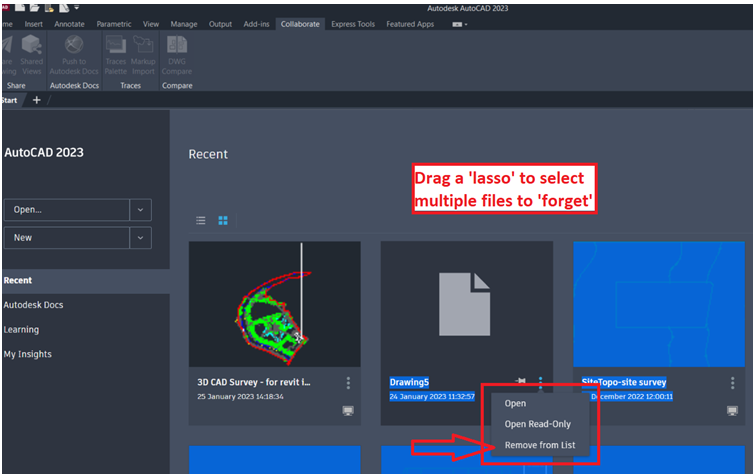Image resolution: width=753 pixels, height=474 pixels.
Task: Open the Manage ribbon tab
Action: pyautogui.click(x=184, y=24)
